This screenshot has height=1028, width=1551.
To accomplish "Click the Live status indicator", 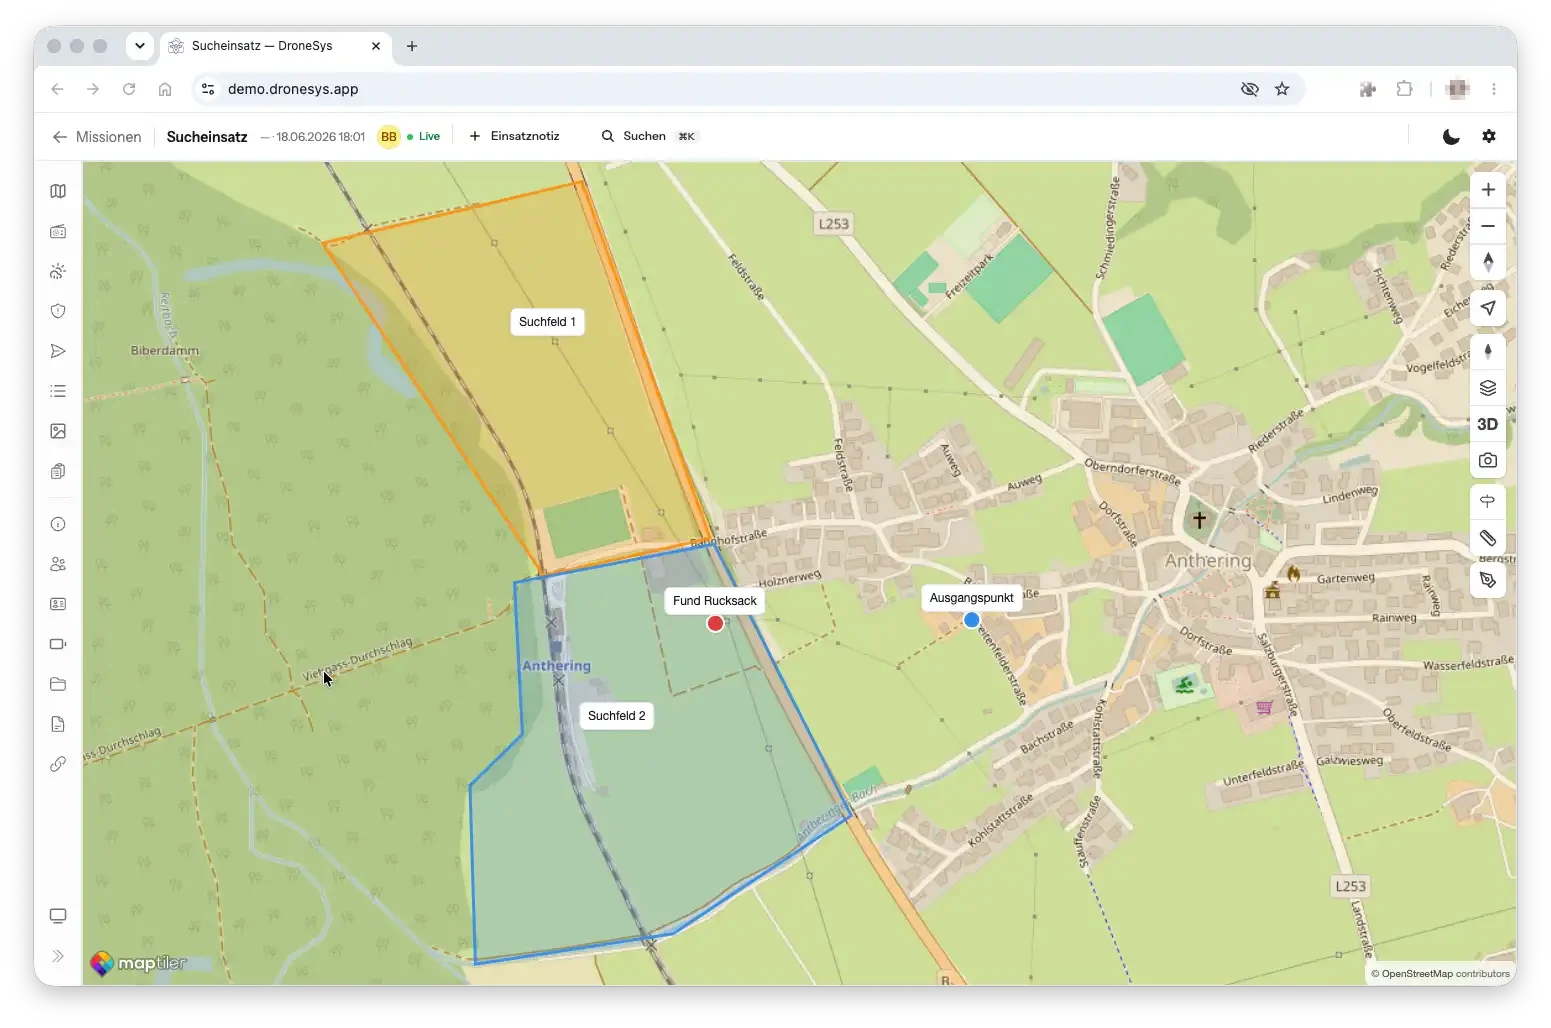I will (x=424, y=137).
